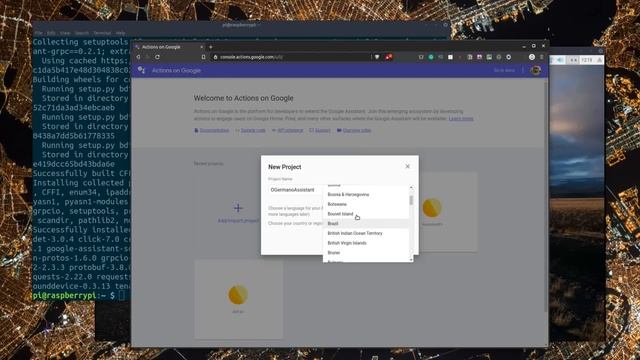Click the country list scroll-down arrow
640x360 pixels.
[411, 260]
